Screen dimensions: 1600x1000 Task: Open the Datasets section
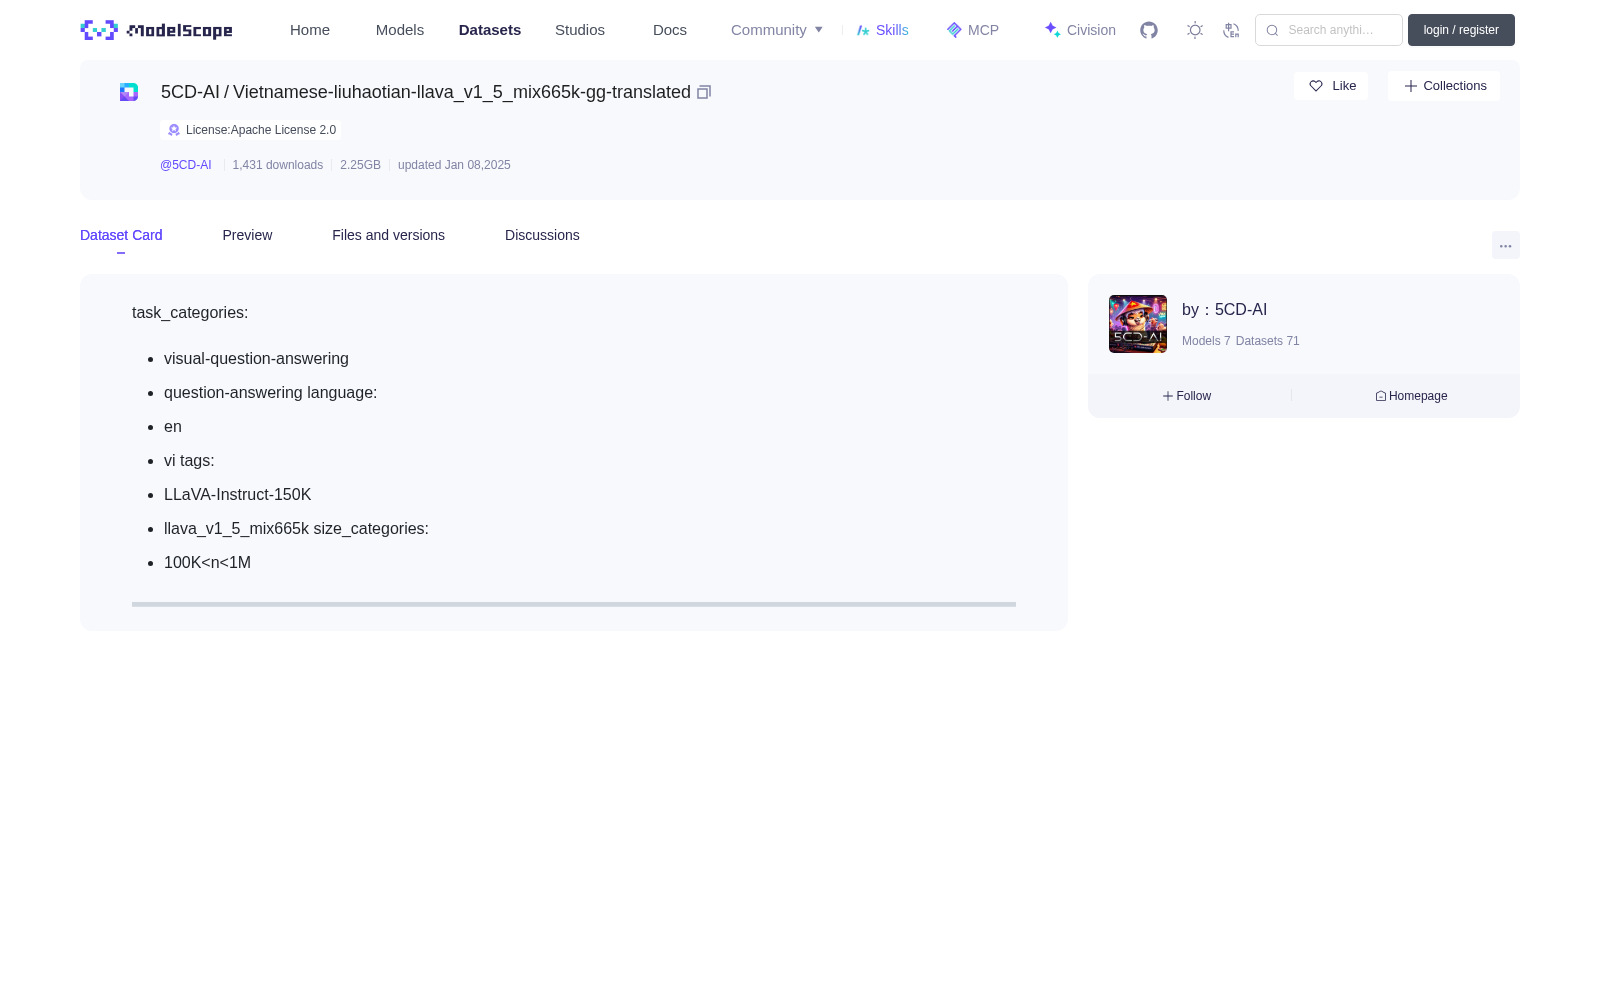coord(490,30)
